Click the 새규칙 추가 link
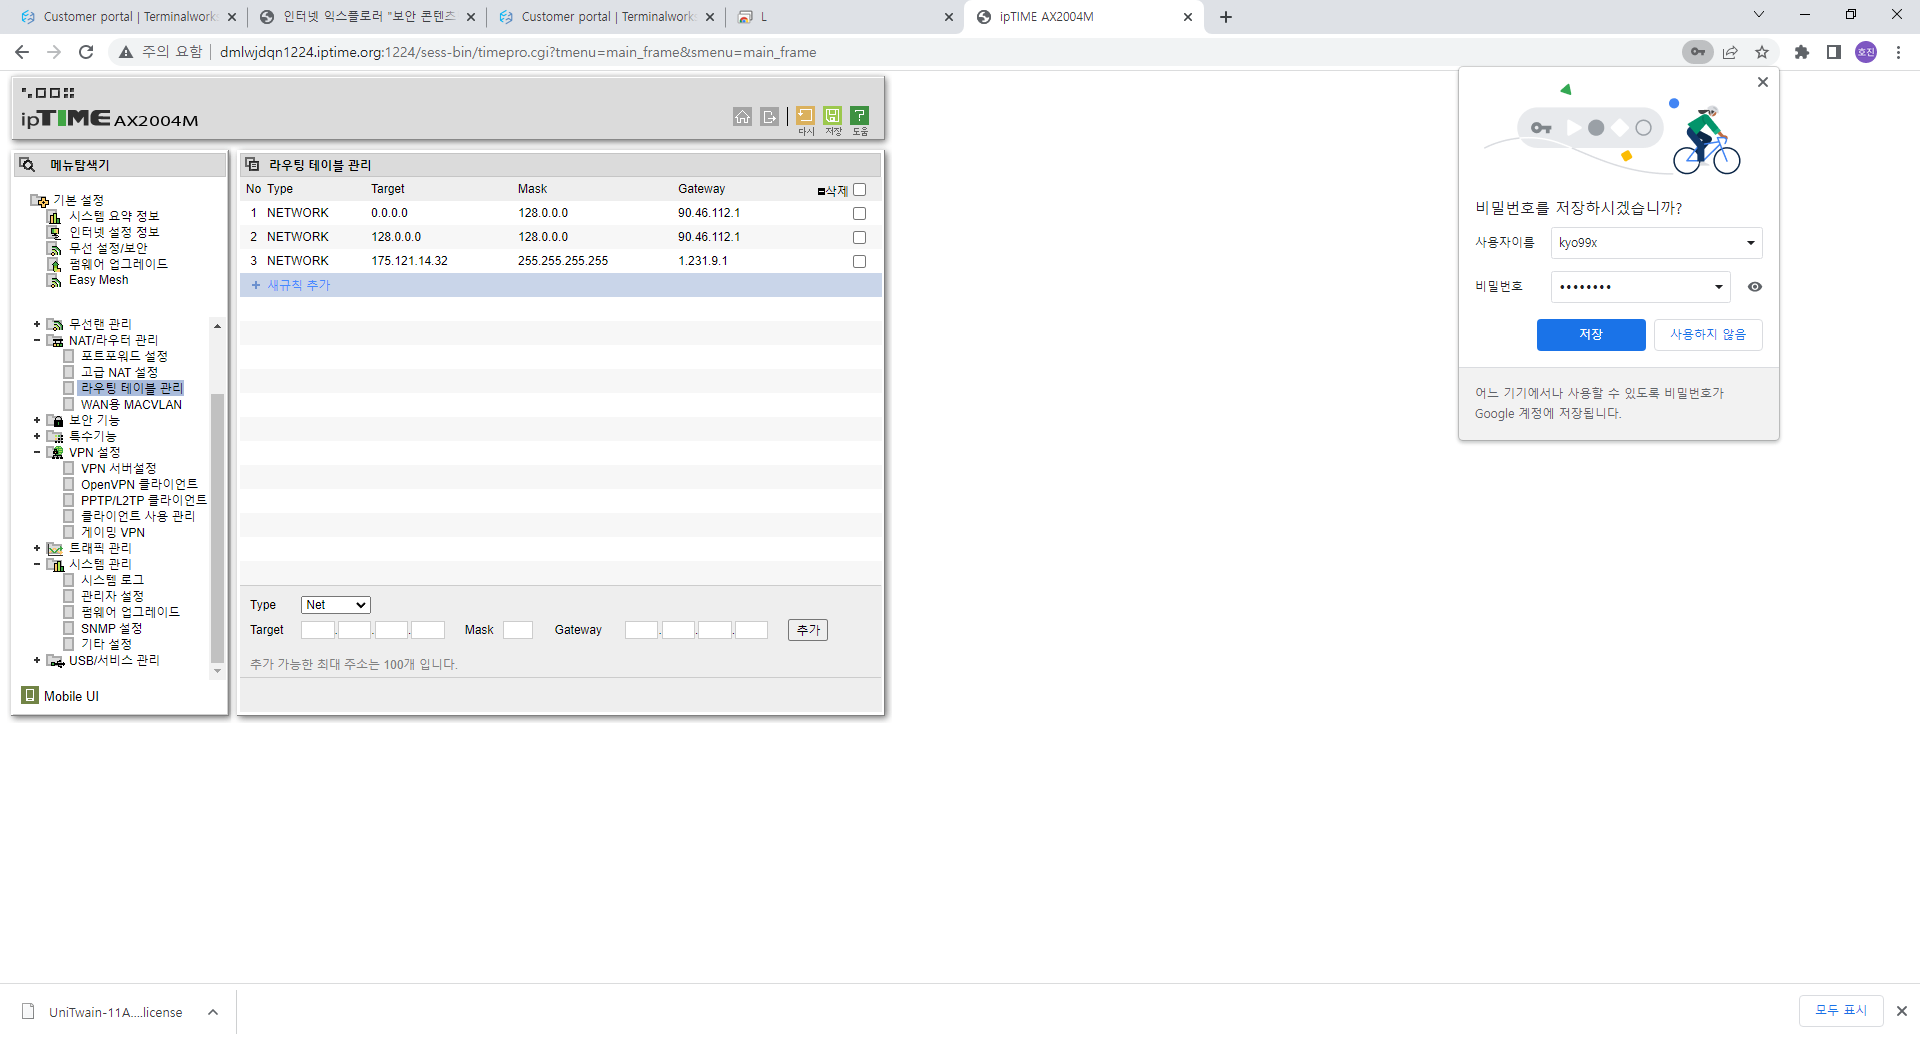The width and height of the screenshot is (1920, 1040). click(298, 285)
